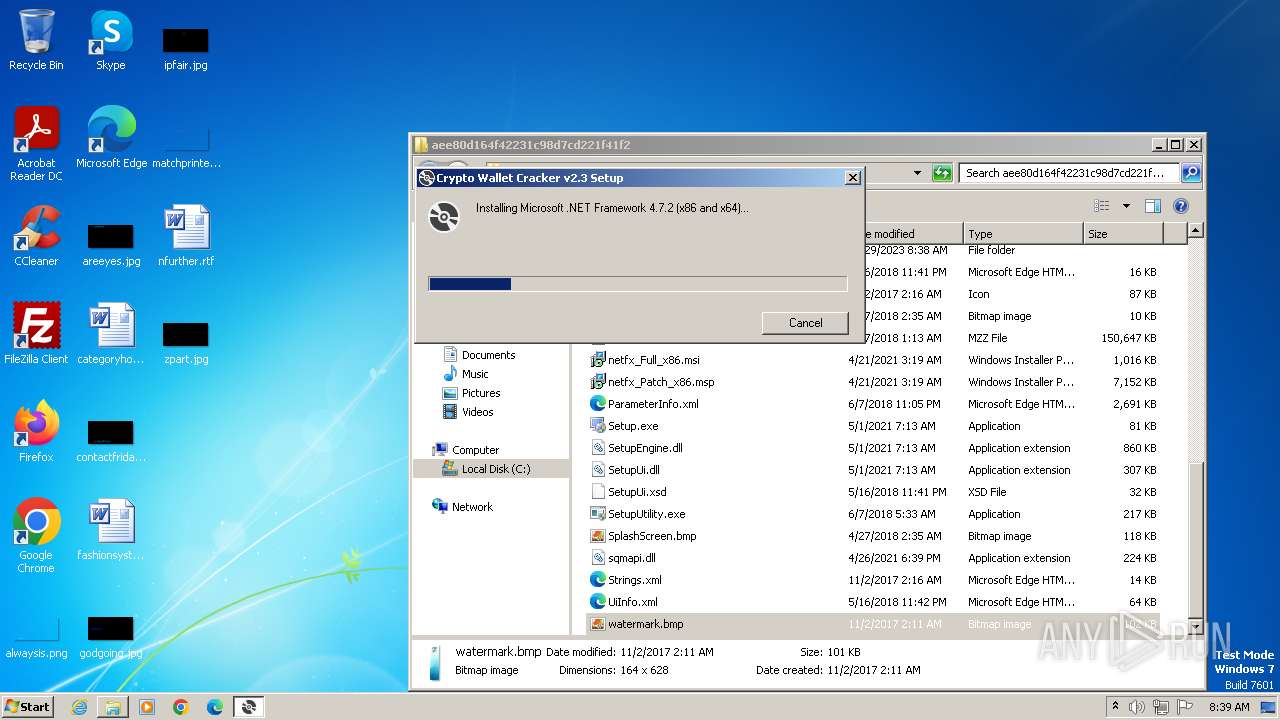Switch to Setup installer taskbar button
The height and width of the screenshot is (720, 1280).
(x=249, y=707)
